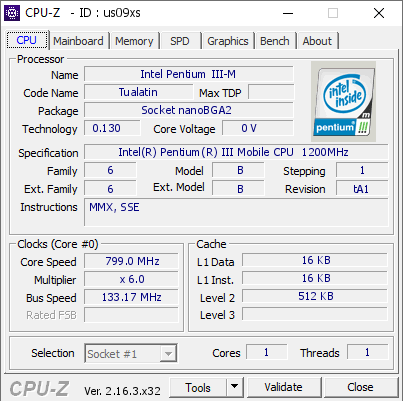403x401 pixels.
Task: Open the Tools dropdown arrow
Action: tap(235, 387)
